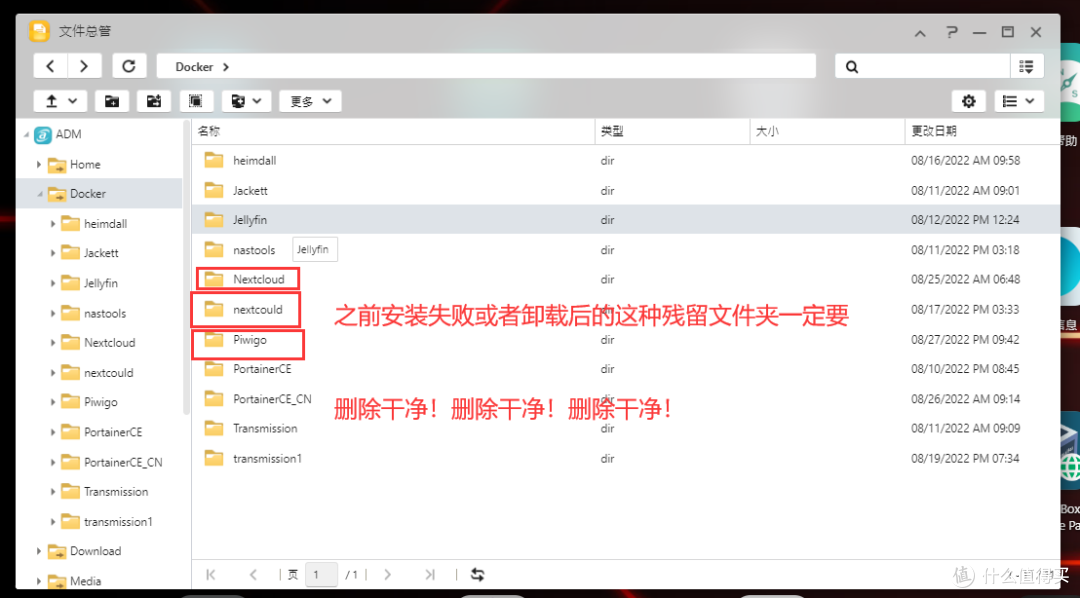Go to the previous page

coord(253,575)
